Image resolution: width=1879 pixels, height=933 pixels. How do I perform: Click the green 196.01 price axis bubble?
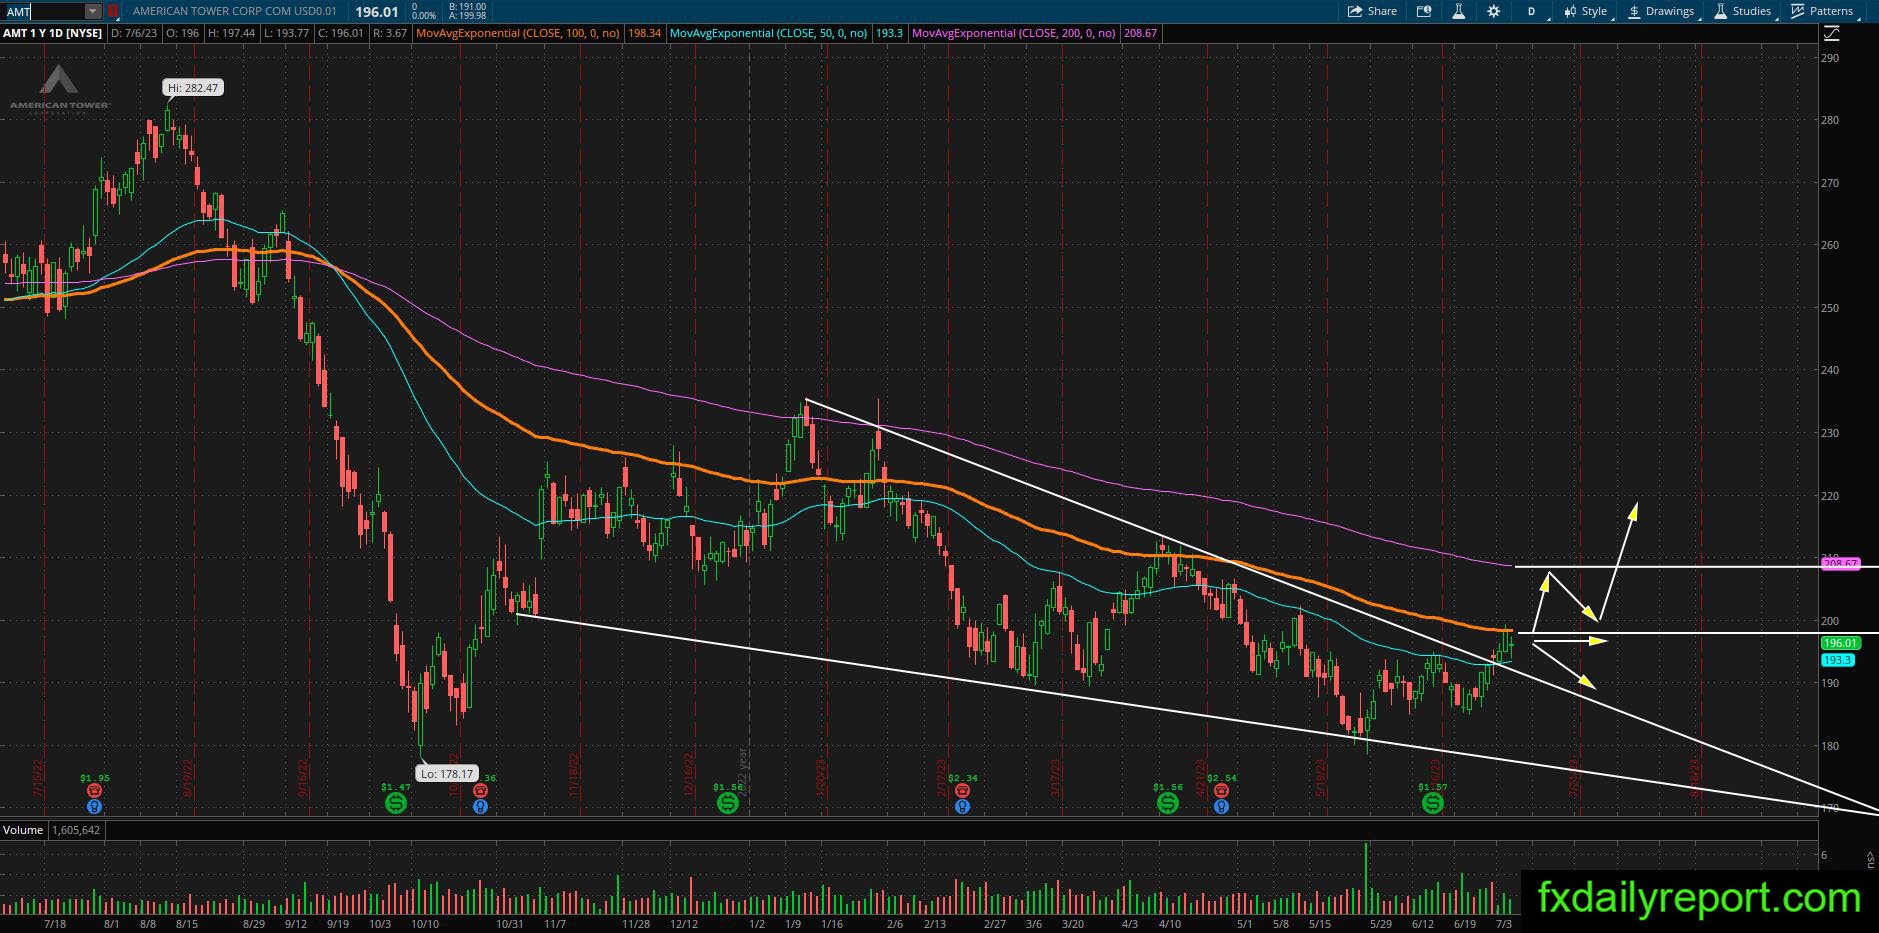[x=1839, y=644]
